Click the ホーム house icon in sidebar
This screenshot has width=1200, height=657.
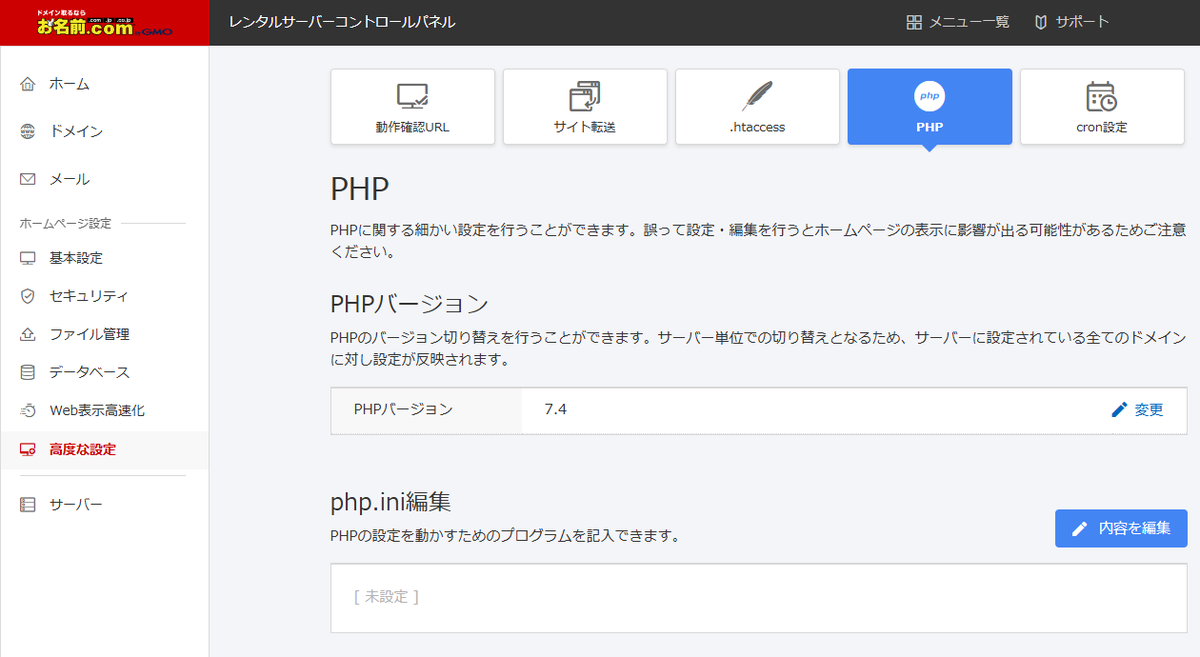click(x=28, y=84)
